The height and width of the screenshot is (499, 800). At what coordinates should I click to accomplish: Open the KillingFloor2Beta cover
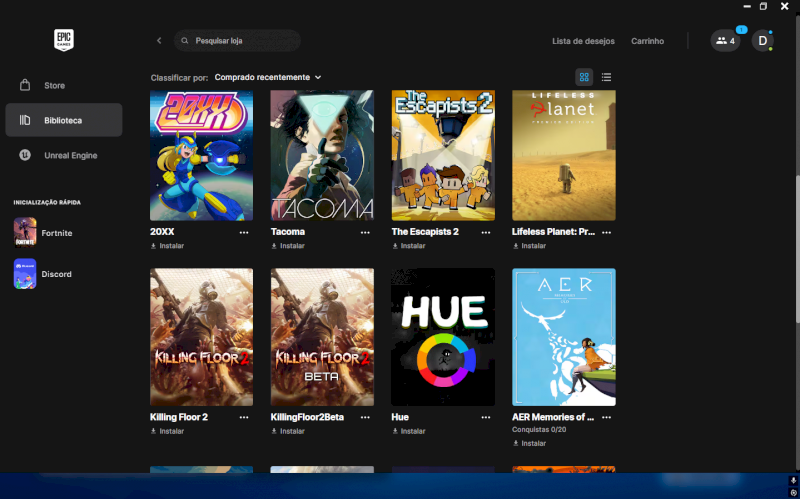pyautogui.click(x=322, y=337)
